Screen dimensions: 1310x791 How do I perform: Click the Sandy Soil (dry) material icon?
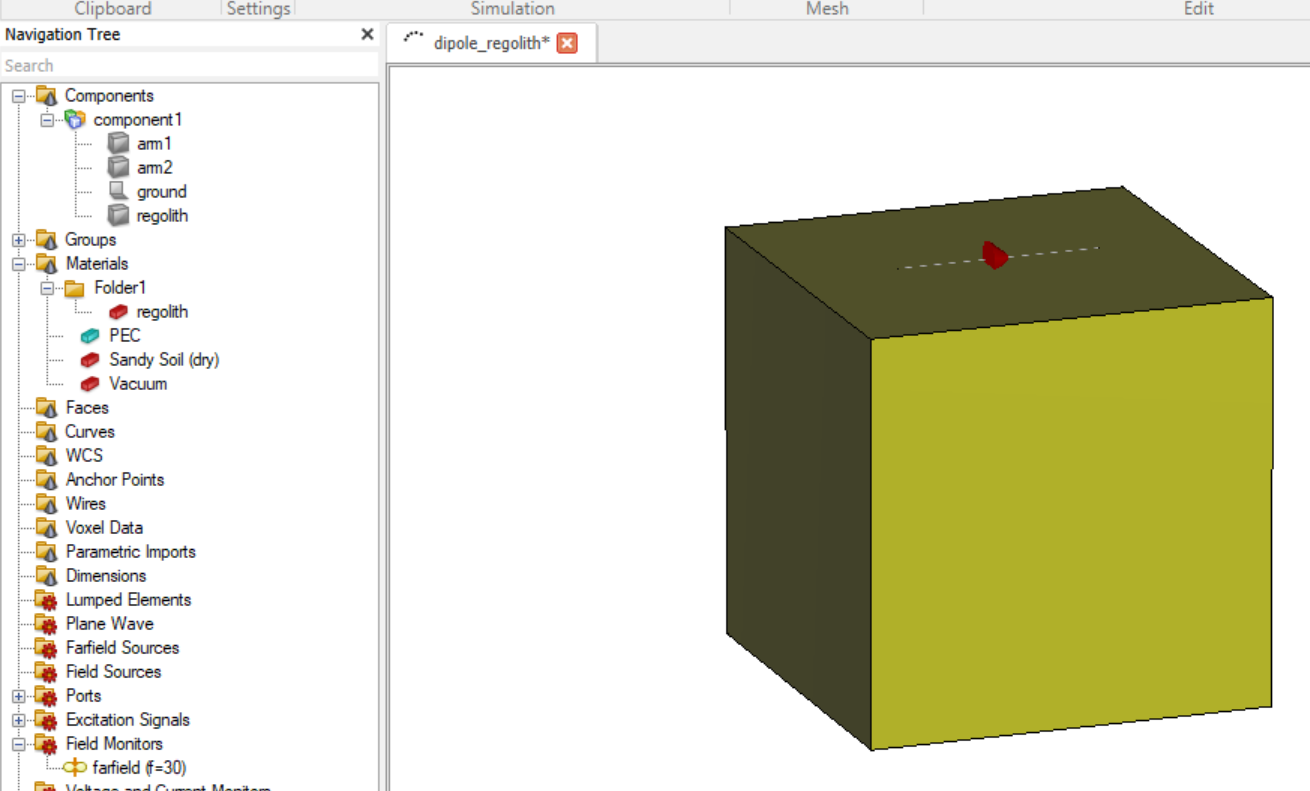point(91,360)
